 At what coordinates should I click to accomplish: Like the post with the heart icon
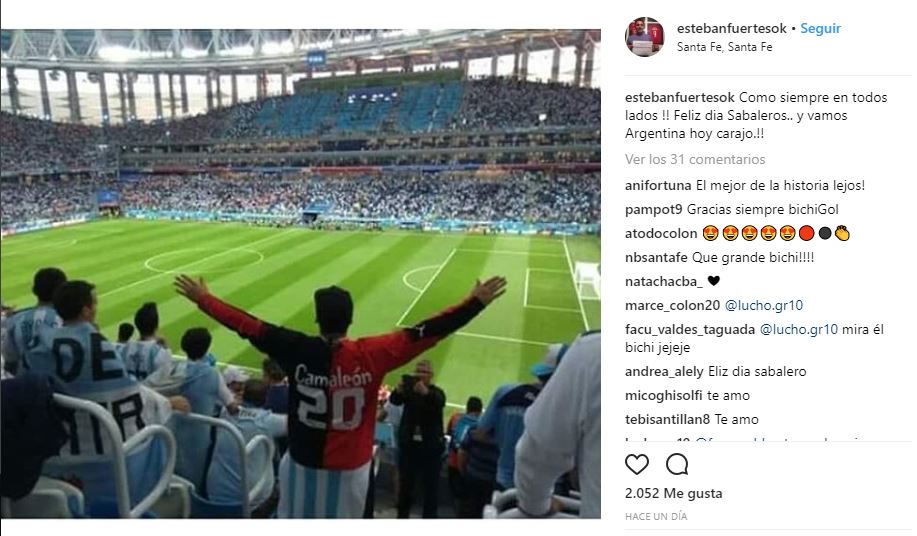tap(637, 464)
